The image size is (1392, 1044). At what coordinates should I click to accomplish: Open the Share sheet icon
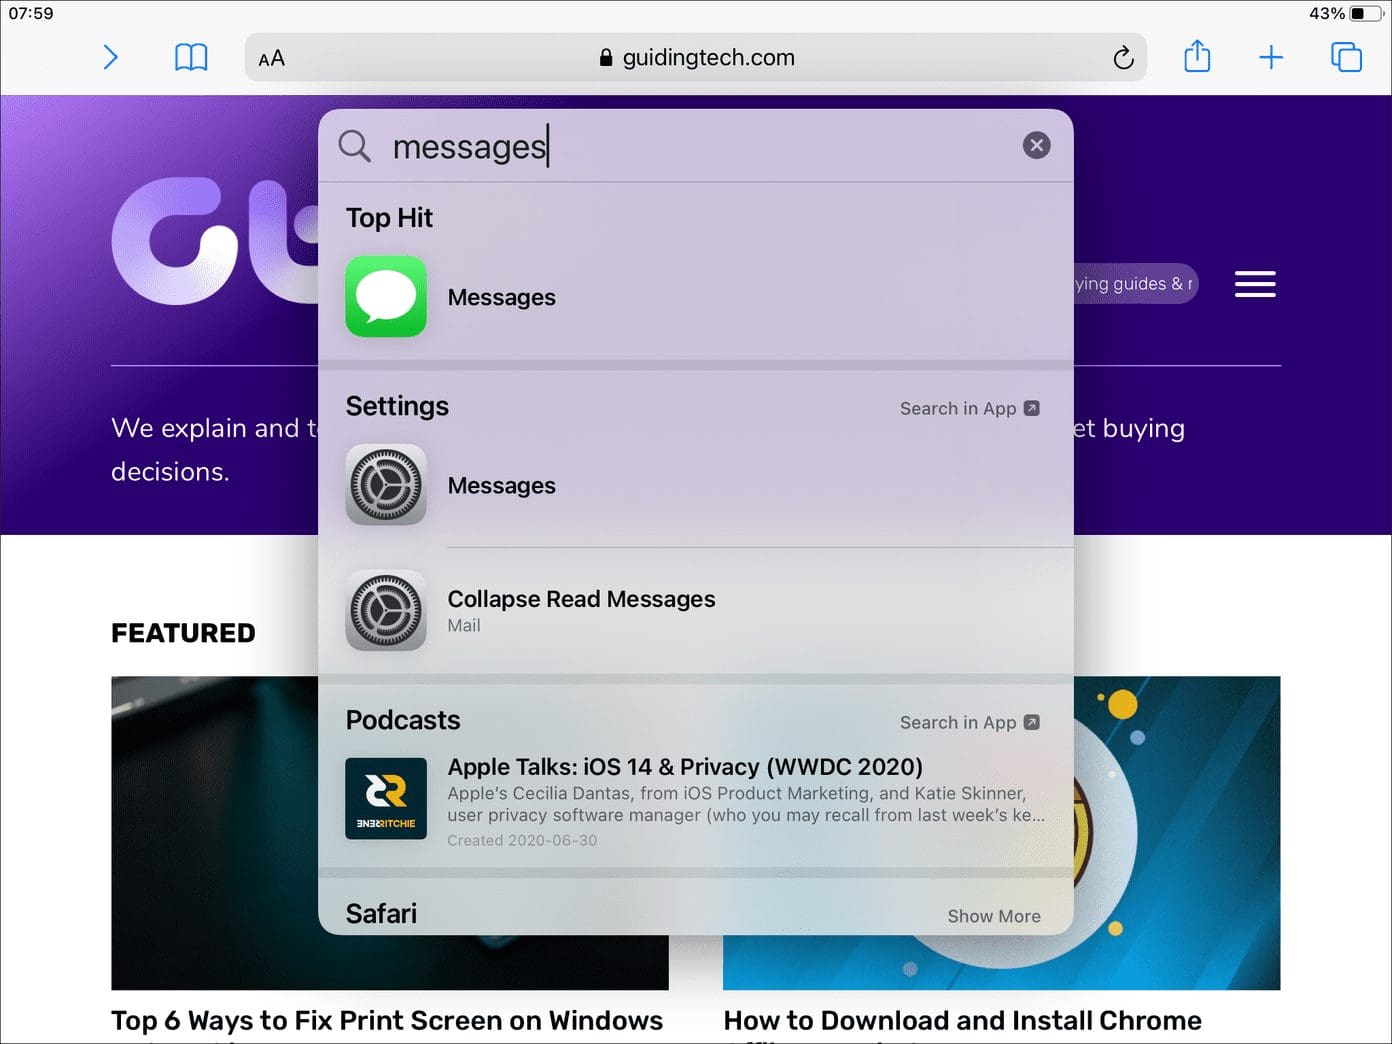(x=1197, y=57)
